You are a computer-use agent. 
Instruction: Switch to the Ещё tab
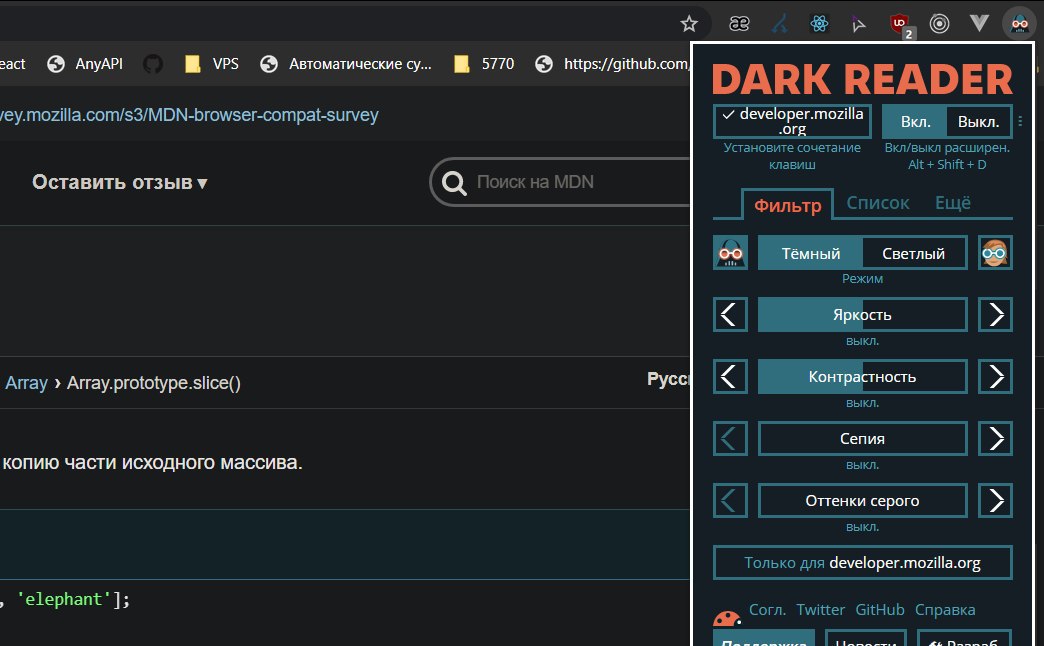click(x=953, y=202)
